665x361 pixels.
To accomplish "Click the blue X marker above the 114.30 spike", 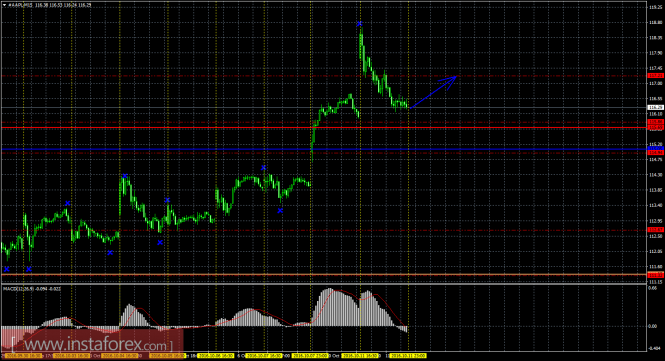I will (125, 176).
